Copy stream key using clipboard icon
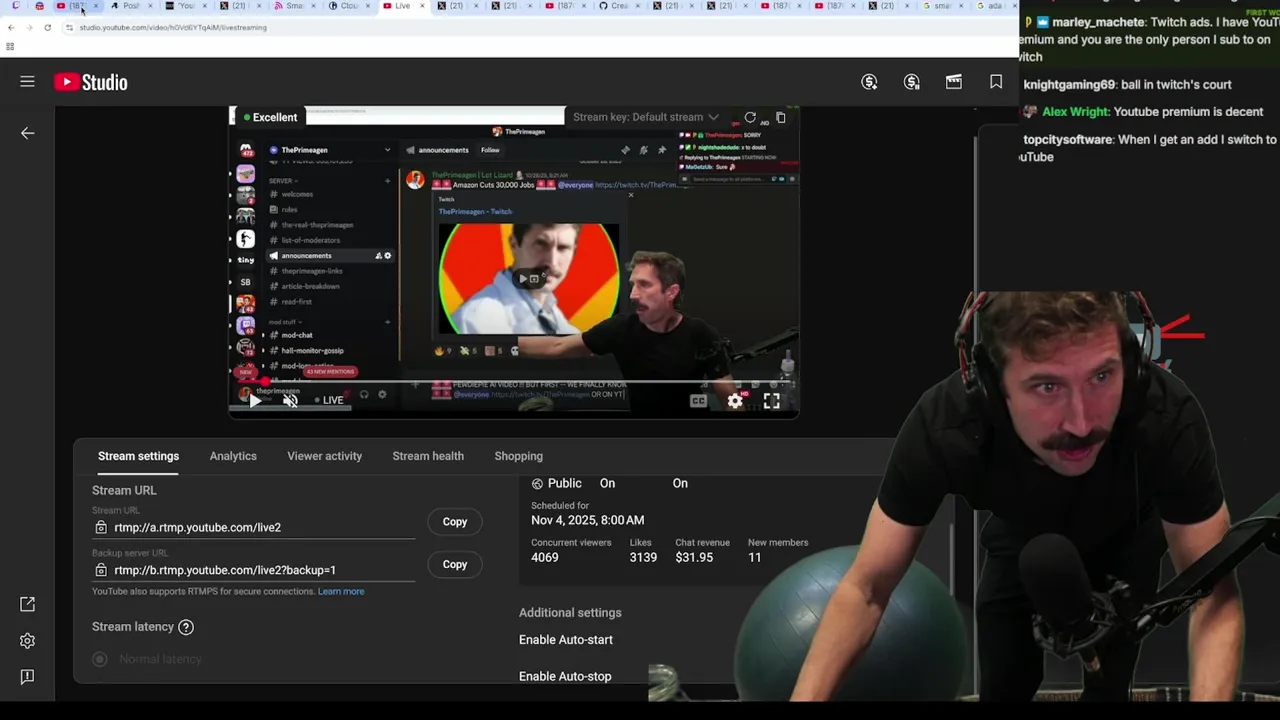The height and width of the screenshot is (720, 1280). point(781,117)
